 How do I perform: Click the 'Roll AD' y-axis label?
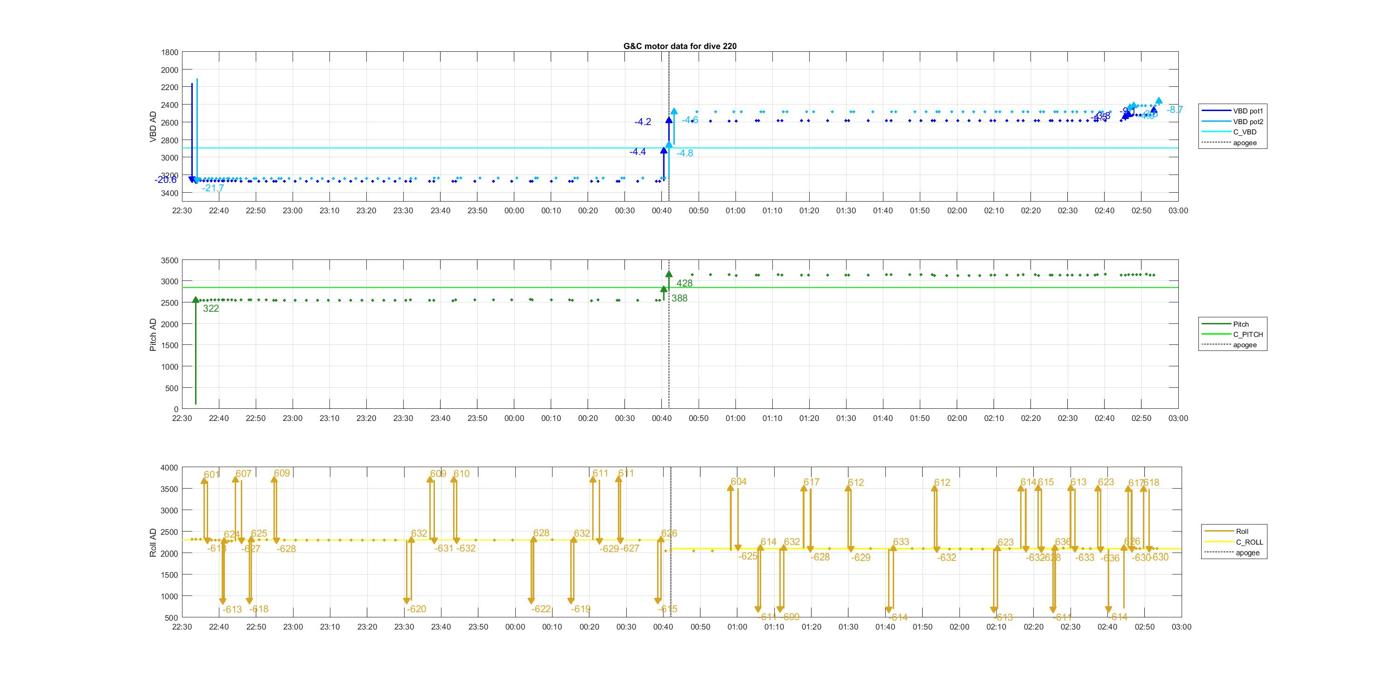(154, 542)
